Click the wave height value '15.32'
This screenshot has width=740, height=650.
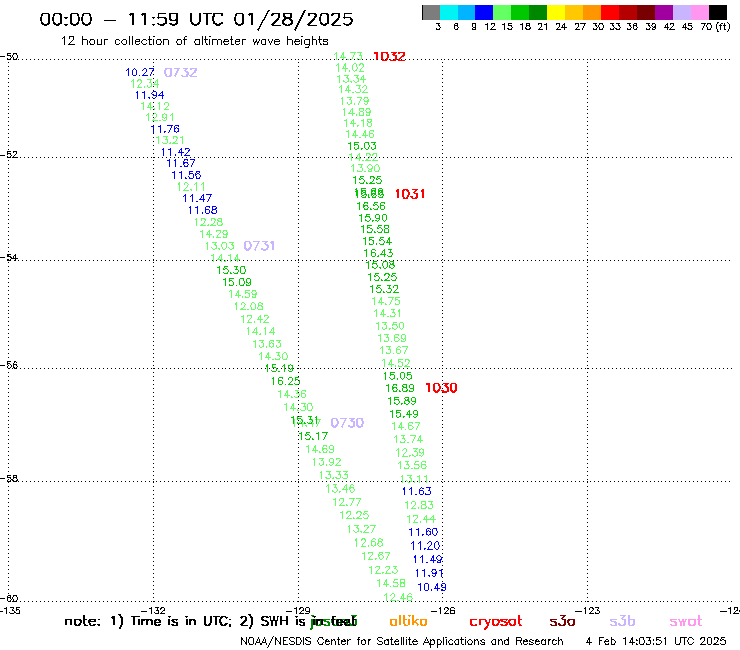pos(384,289)
